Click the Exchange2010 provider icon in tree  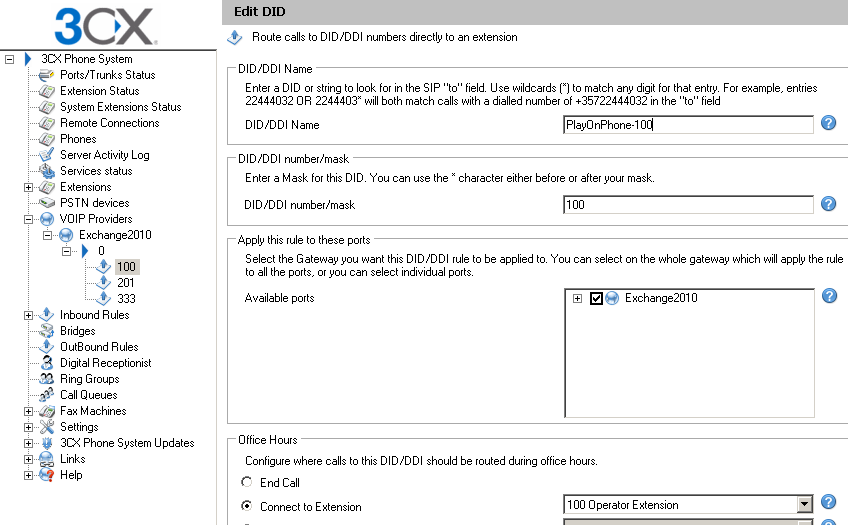coord(66,235)
